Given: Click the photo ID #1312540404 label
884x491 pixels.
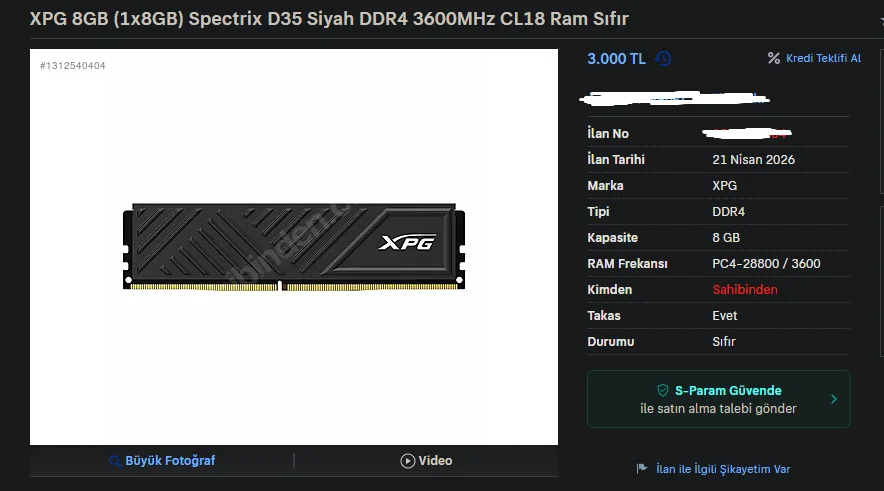Looking at the screenshot, I should click(73, 65).
